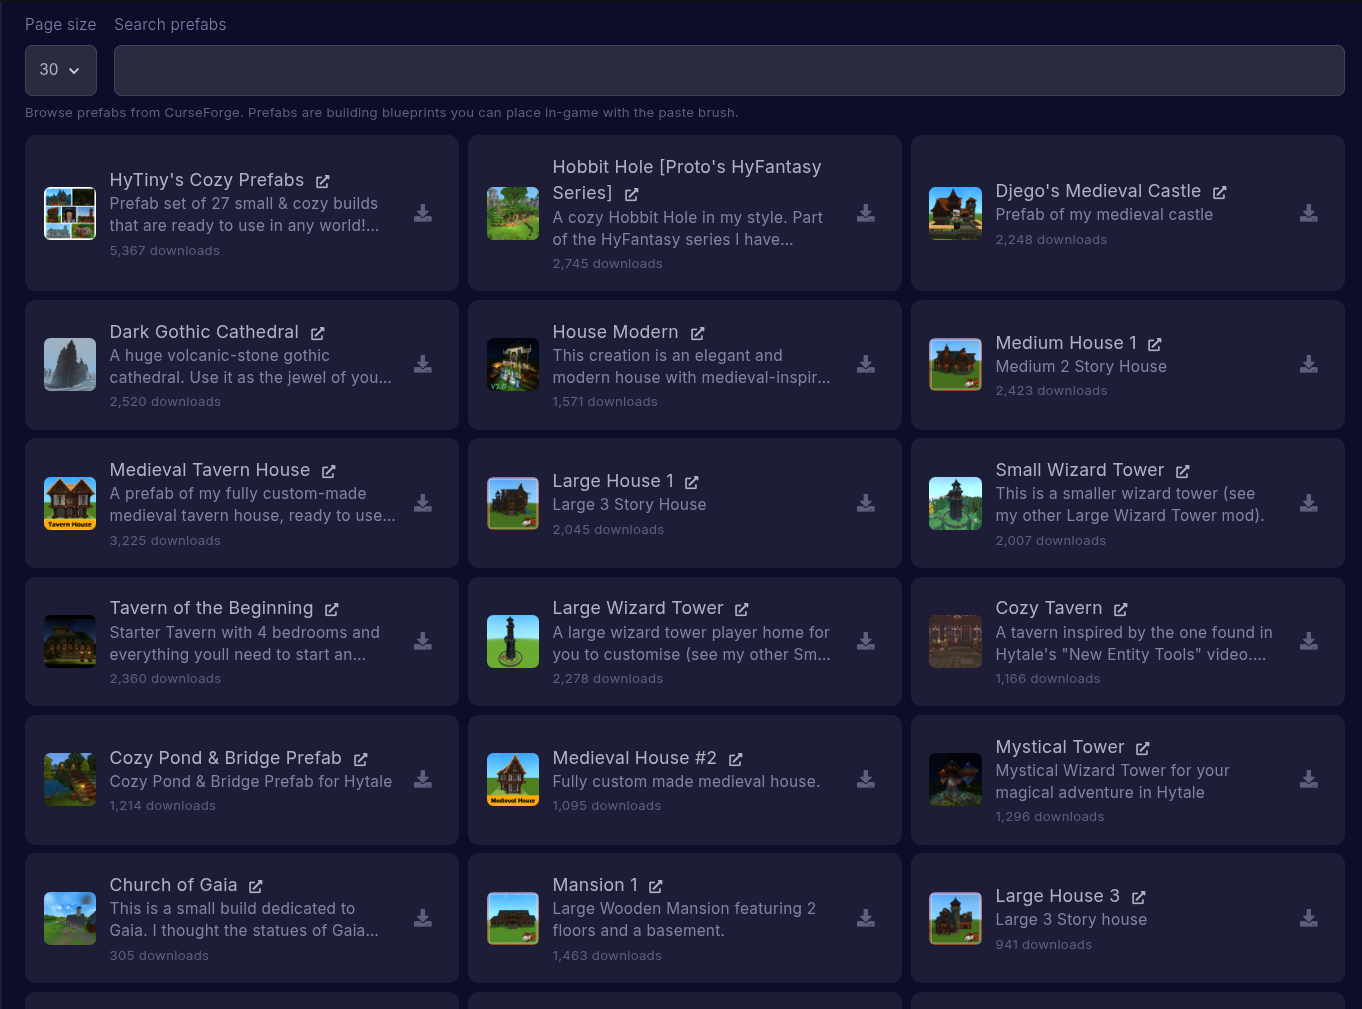1362x1009 pixels.
Task: Click the search prefabs input field
Action: pos(729,70)
